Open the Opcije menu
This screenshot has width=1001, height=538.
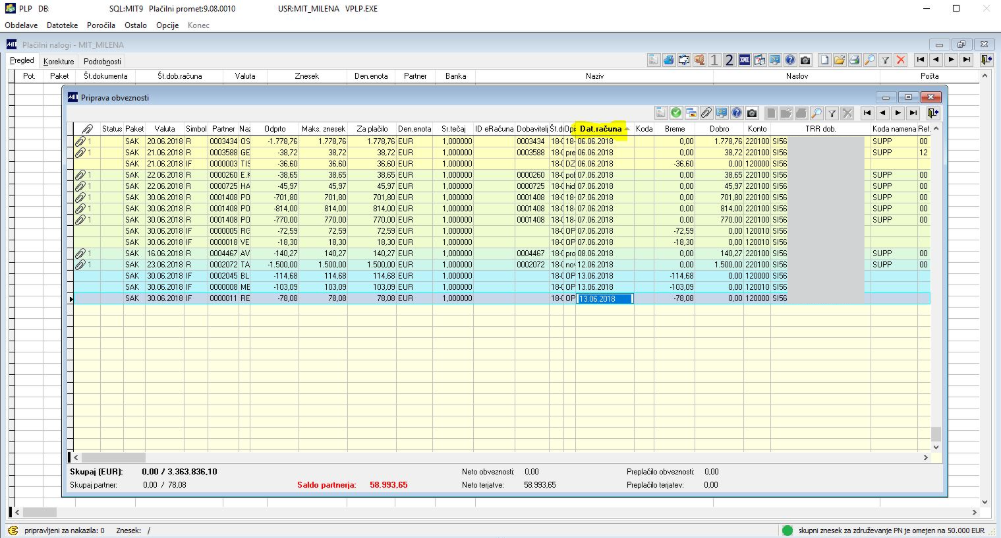(x=167, y=24)
